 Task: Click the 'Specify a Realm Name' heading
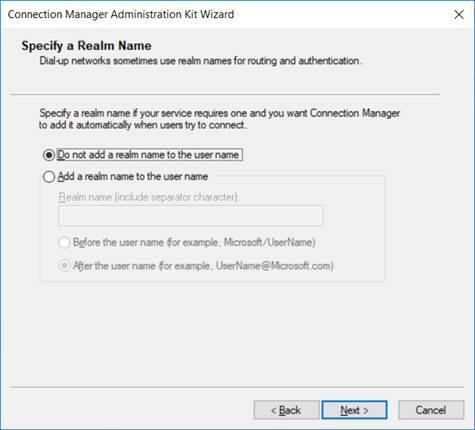coord(87,46)
